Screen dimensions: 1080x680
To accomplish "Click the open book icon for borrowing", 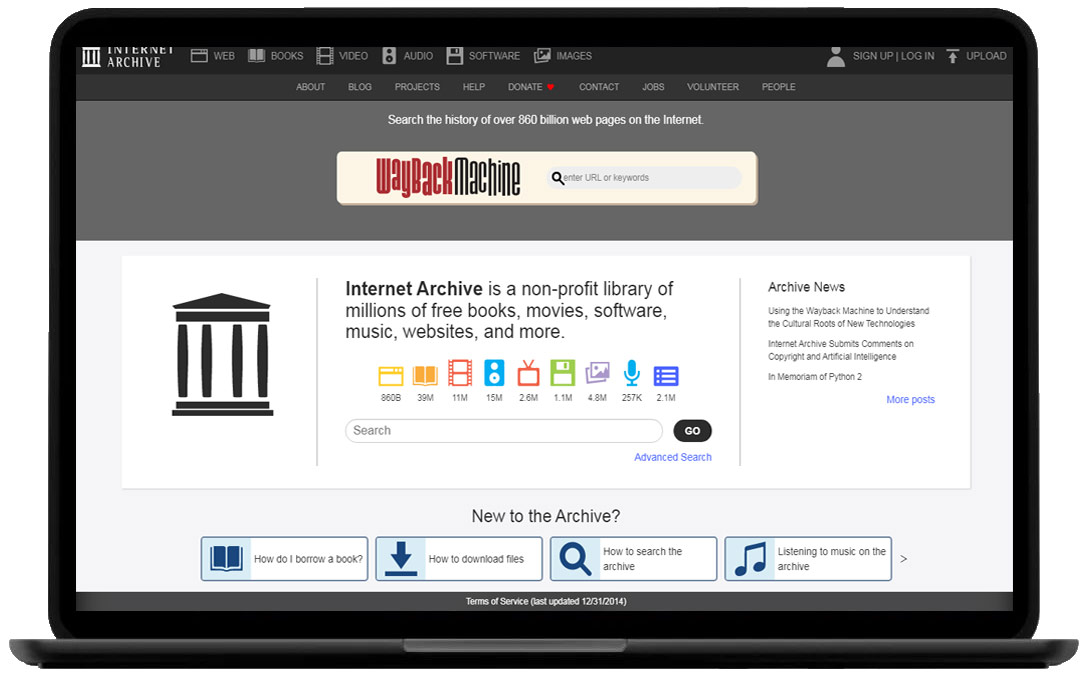I will pos(226,558).
